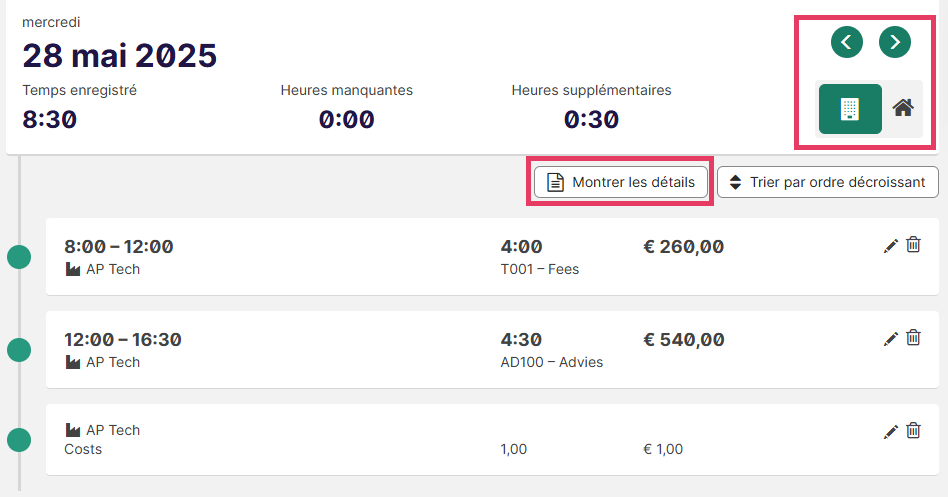
Task: Click Montrer les détails button
Action: pyautogui.click(x=621, y=182)
